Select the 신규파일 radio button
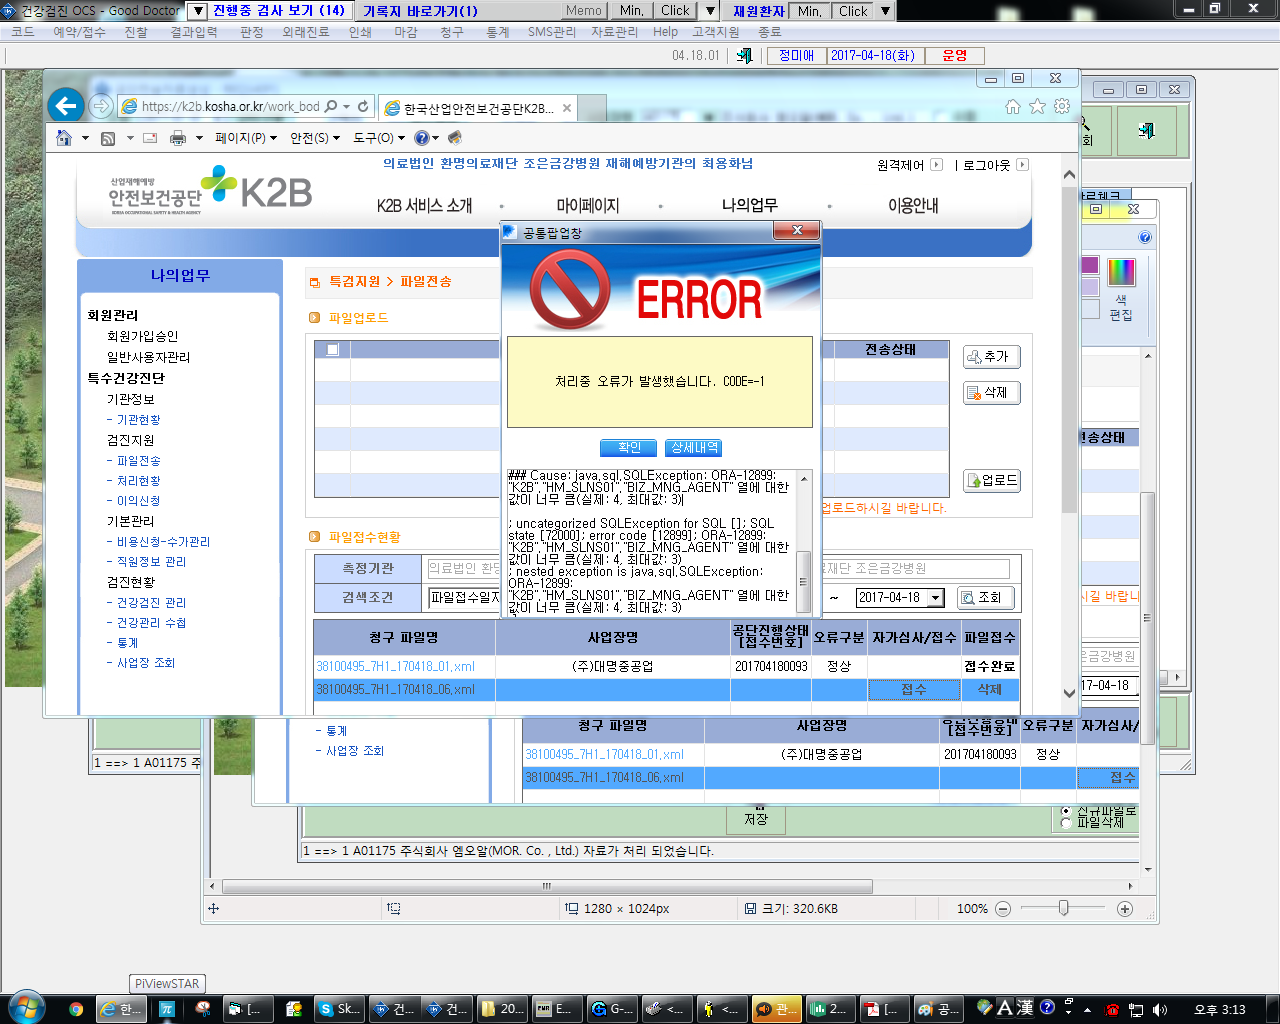Screen dimensions: 1280x1024 [1066, 811]
